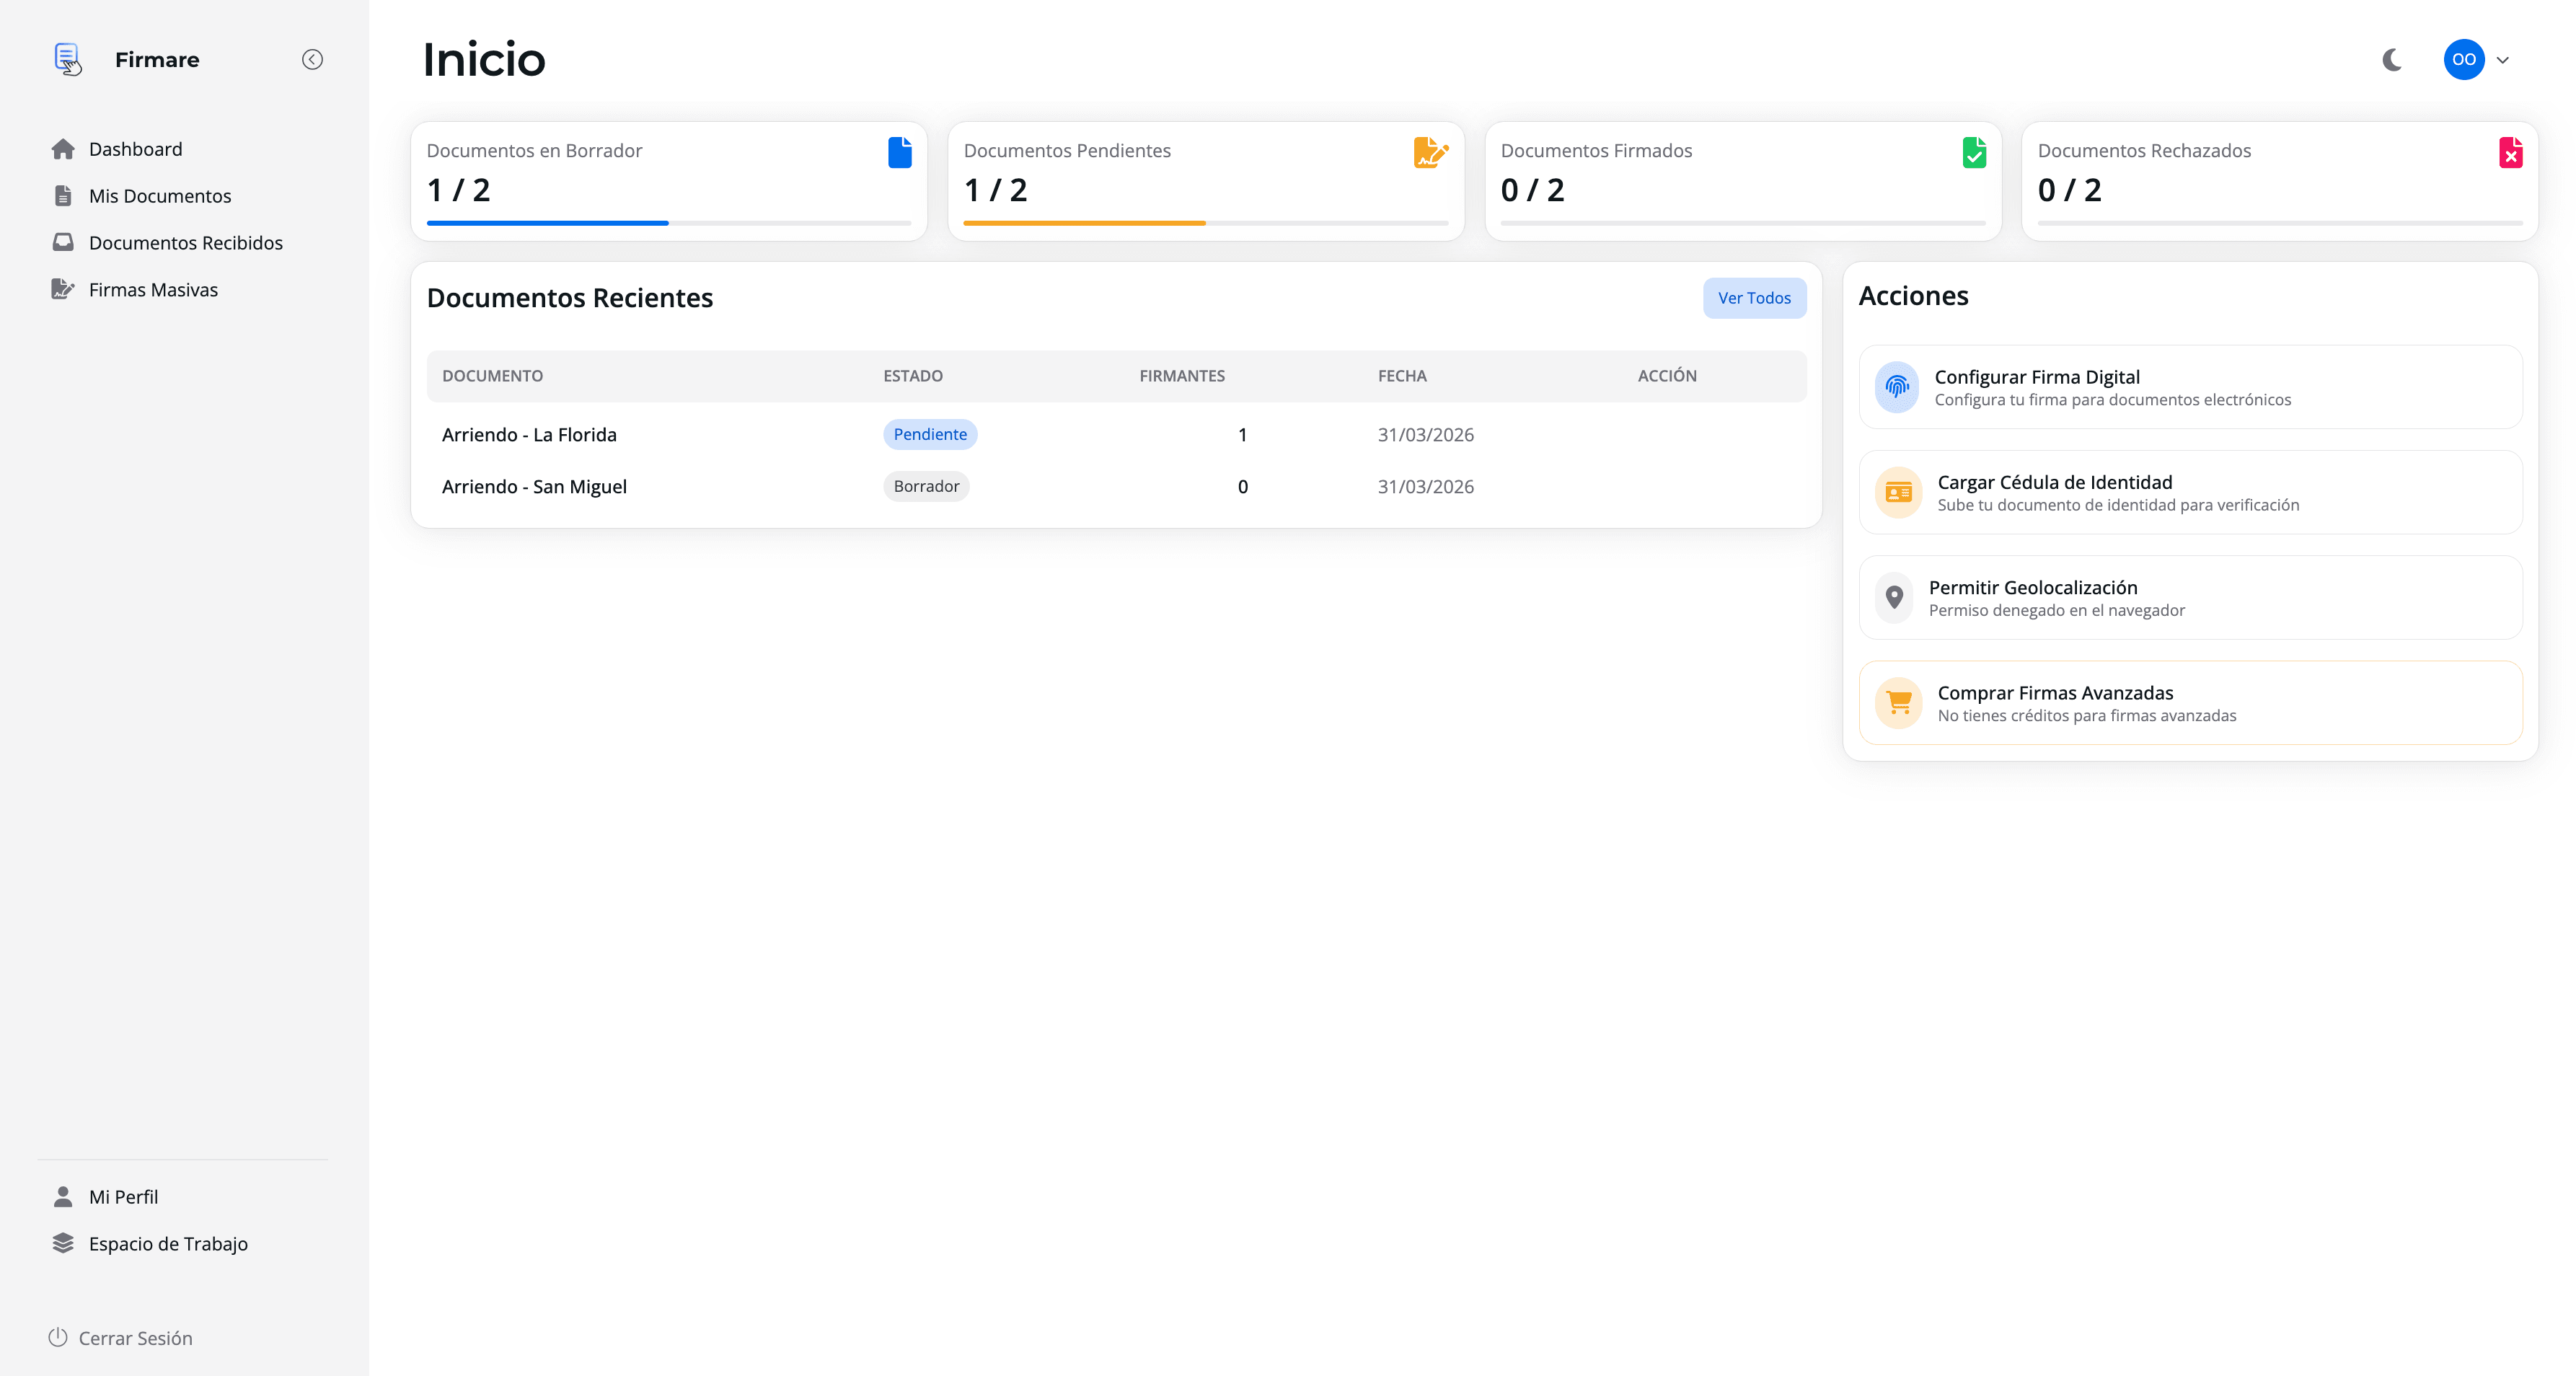Select Espacio de Trabajo in the sidebar
2576x1376 pixels.
[x=168, y=1244]
